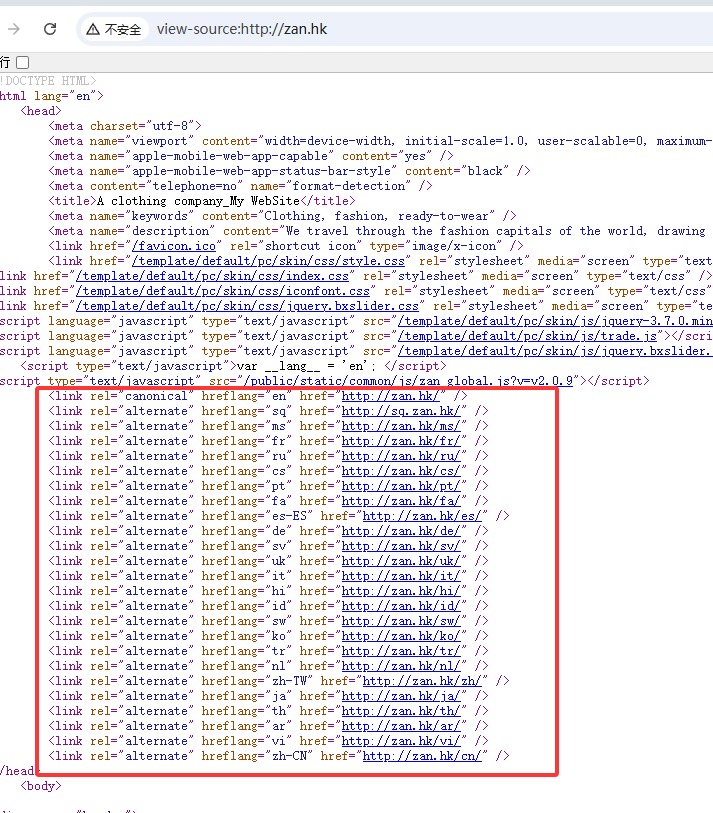This screenshot has height=813, width=713.
Task: Toggle the line wrap checkbox
Action: coord(22,63)
